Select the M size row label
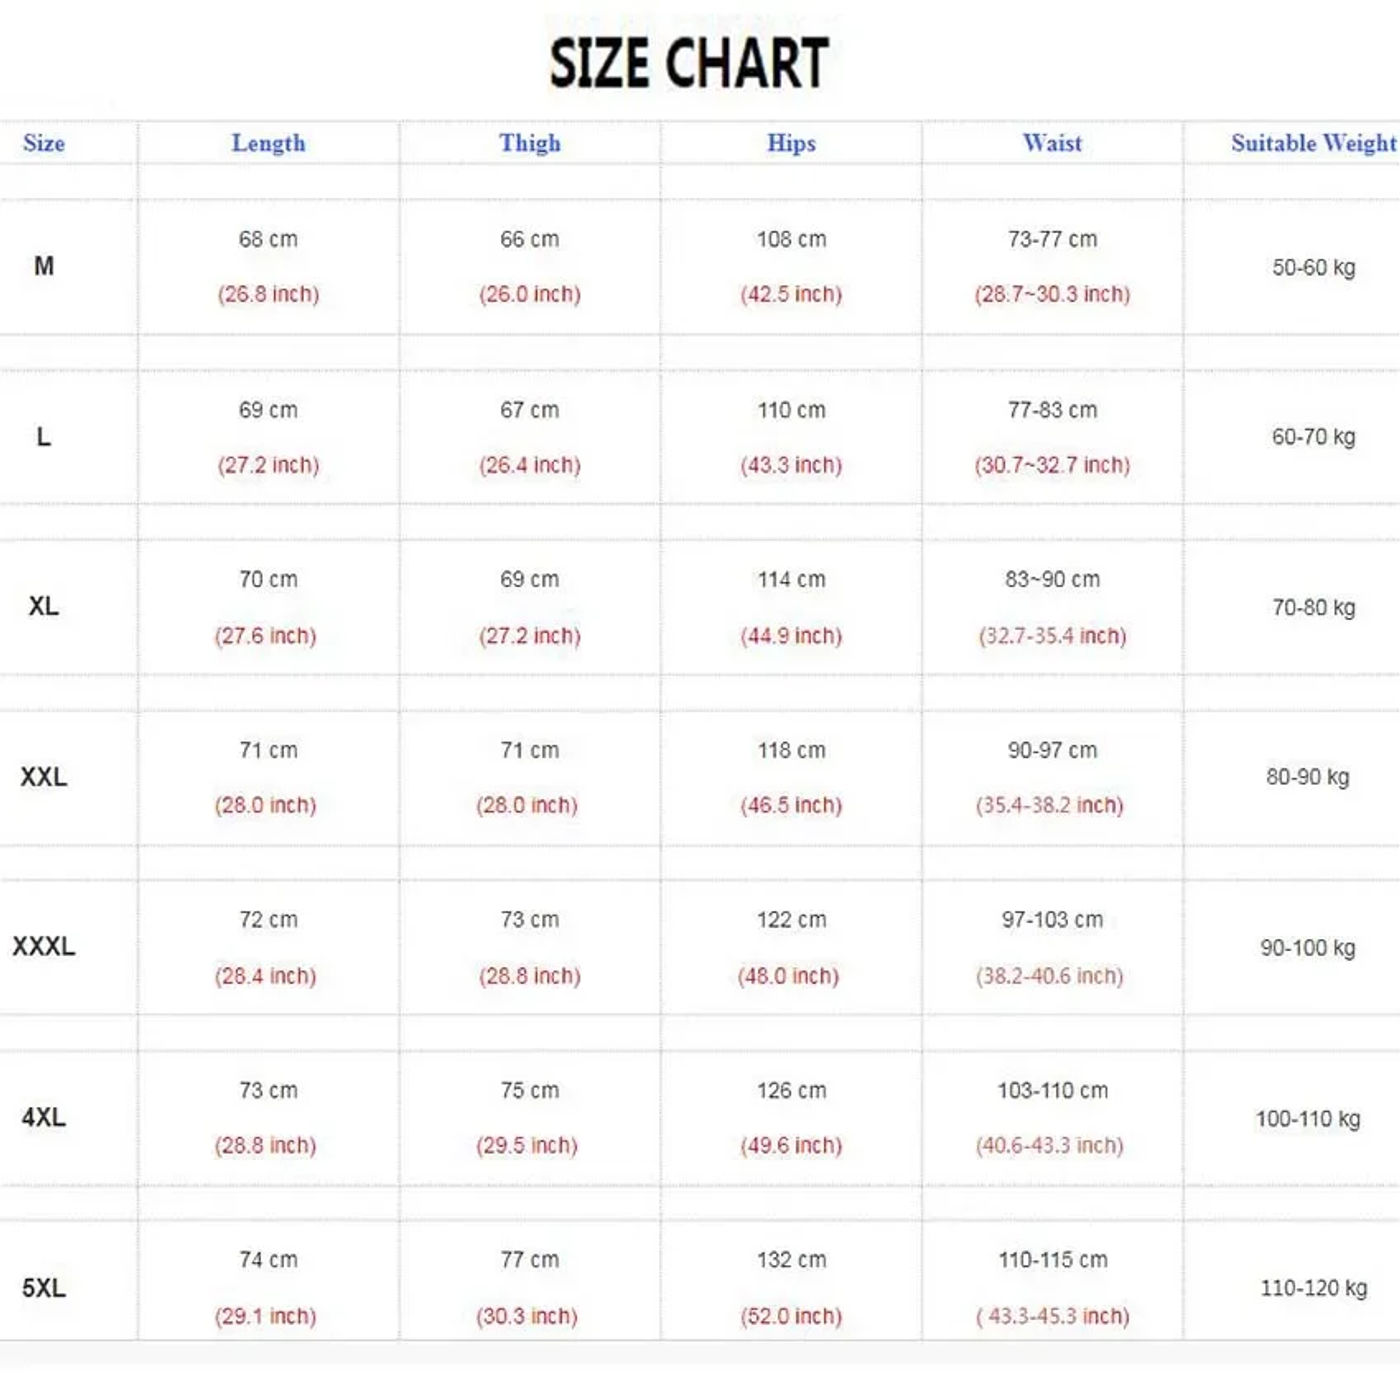1400x1400 pixels. (44, 266)
